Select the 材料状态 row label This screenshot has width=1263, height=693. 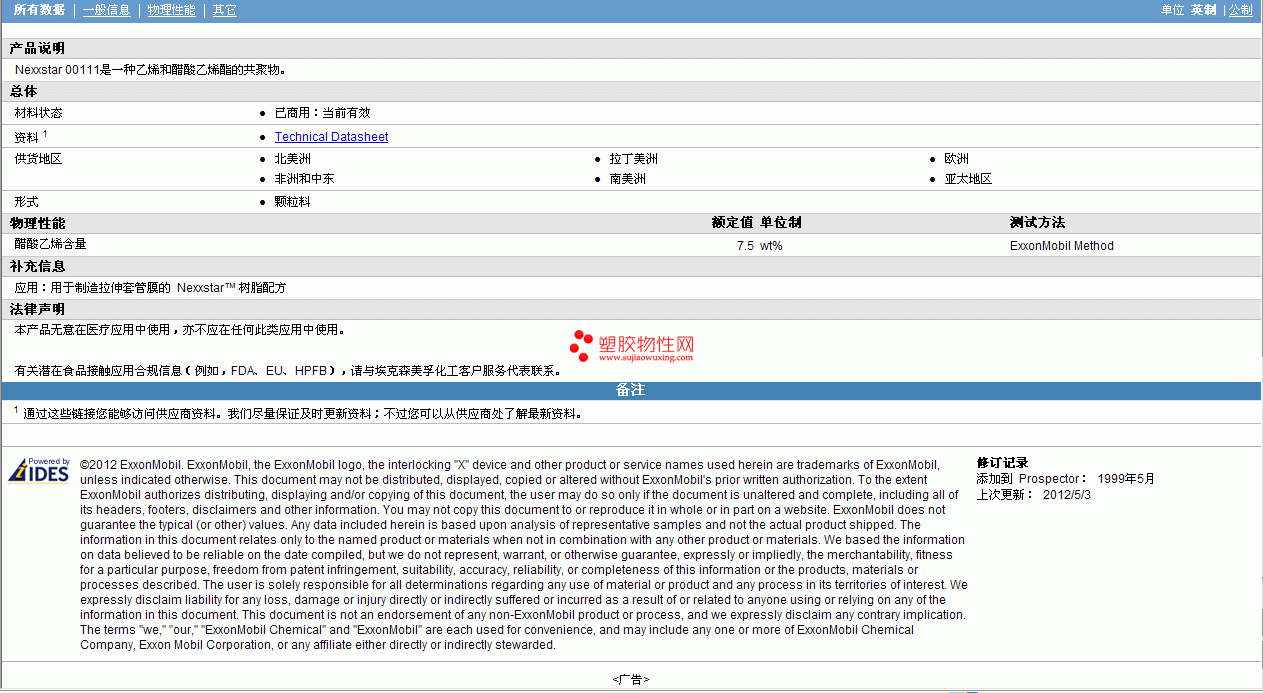point(39,113)
